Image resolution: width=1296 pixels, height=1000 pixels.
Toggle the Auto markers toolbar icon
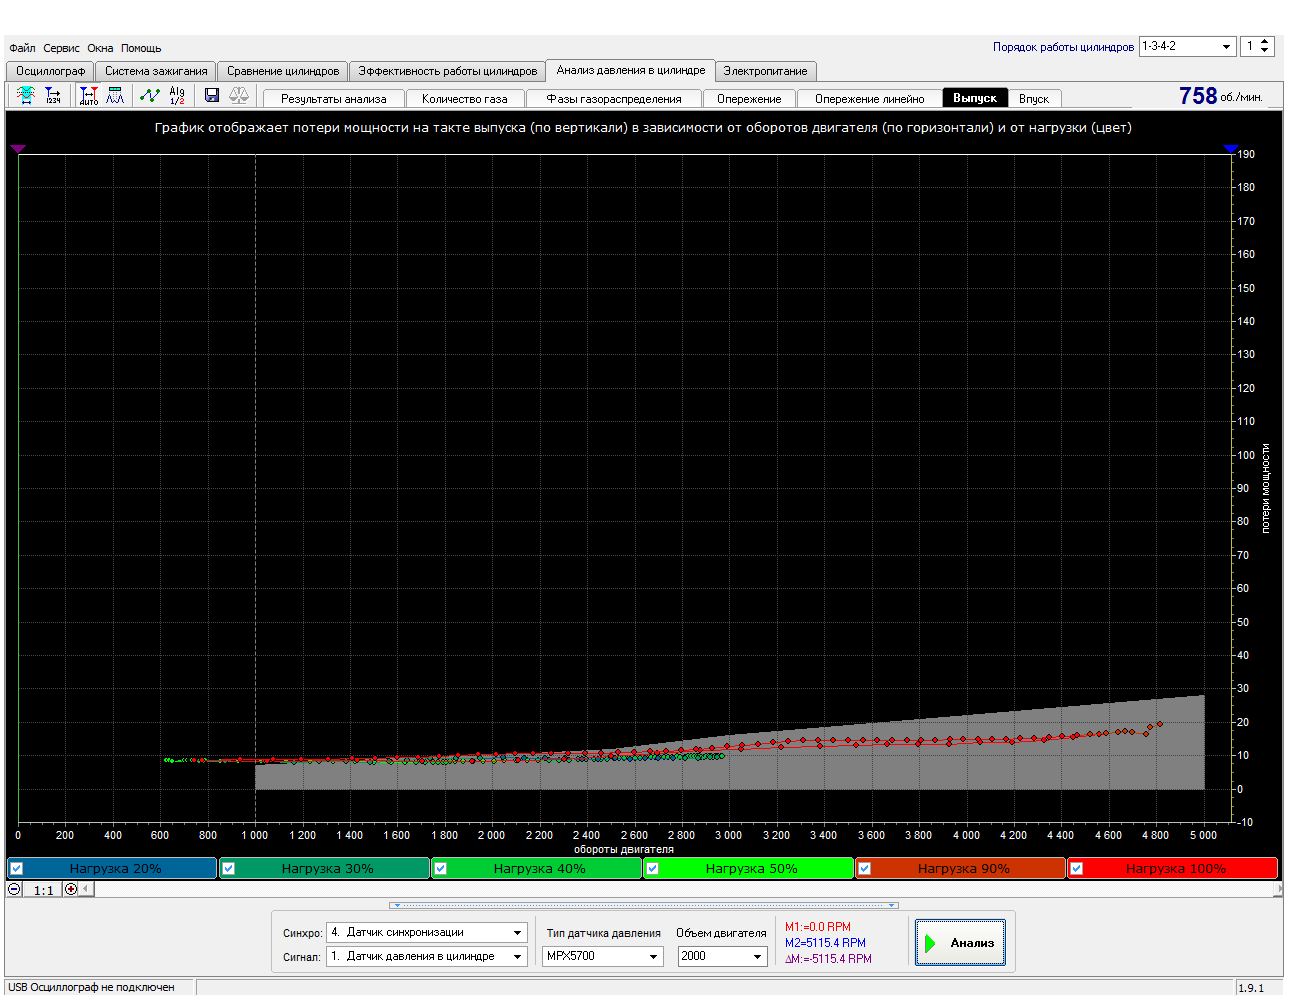(89, 95)
